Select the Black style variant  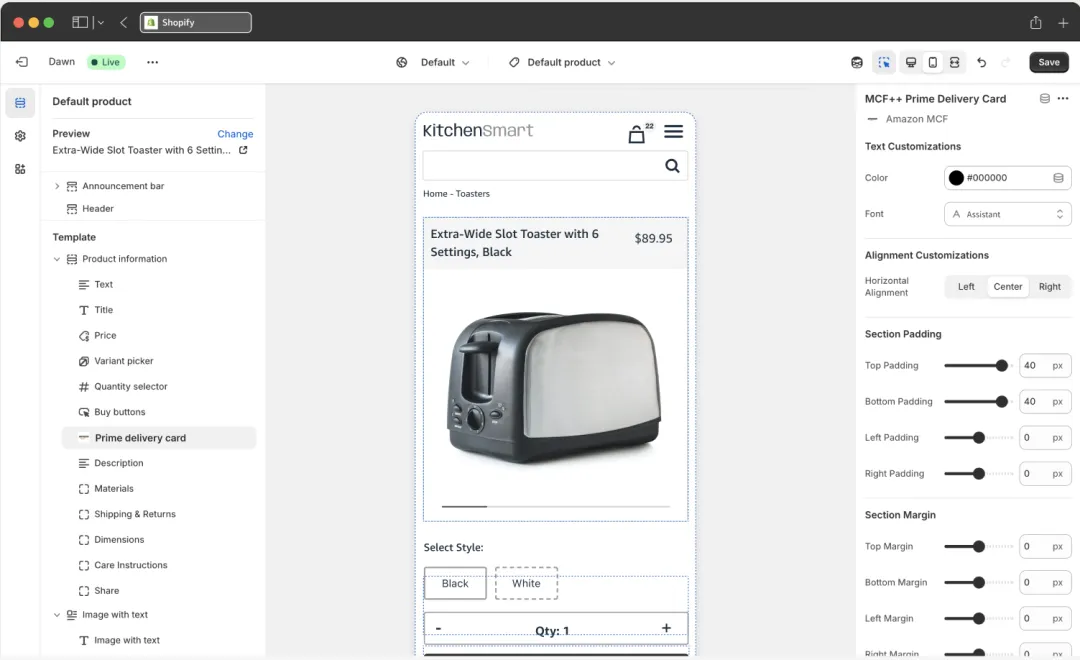(455, 584)
